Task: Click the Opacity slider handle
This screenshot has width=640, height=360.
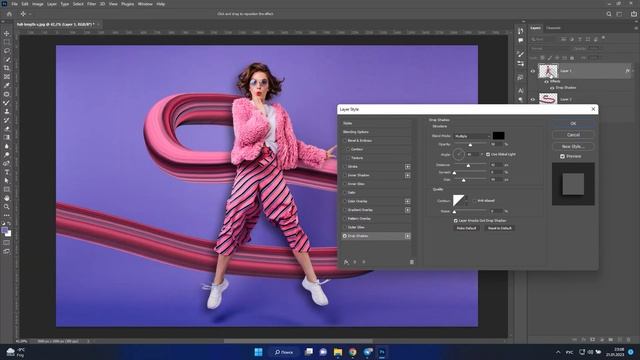Action: [470, 145]
